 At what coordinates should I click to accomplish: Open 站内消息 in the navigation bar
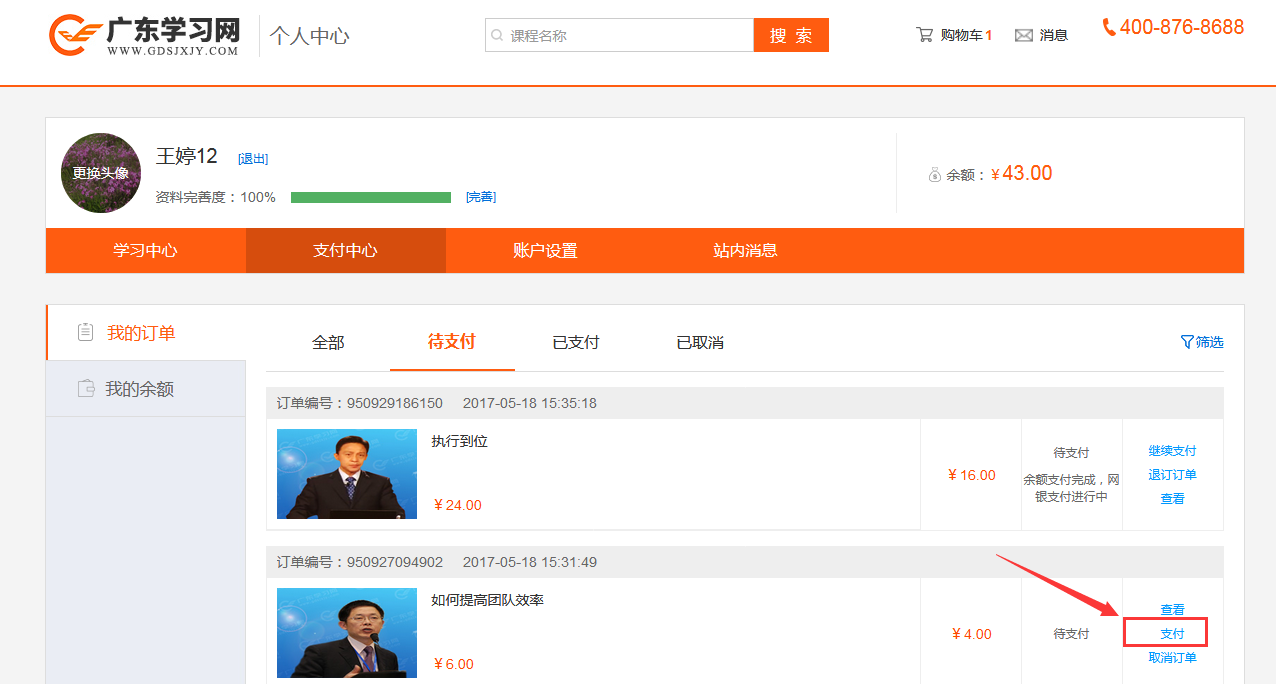[745, 251]
